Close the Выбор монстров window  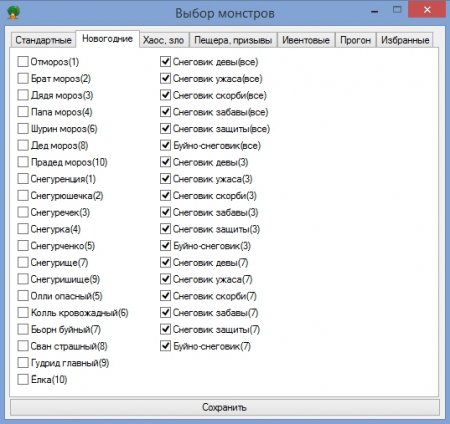pos(427,9)
